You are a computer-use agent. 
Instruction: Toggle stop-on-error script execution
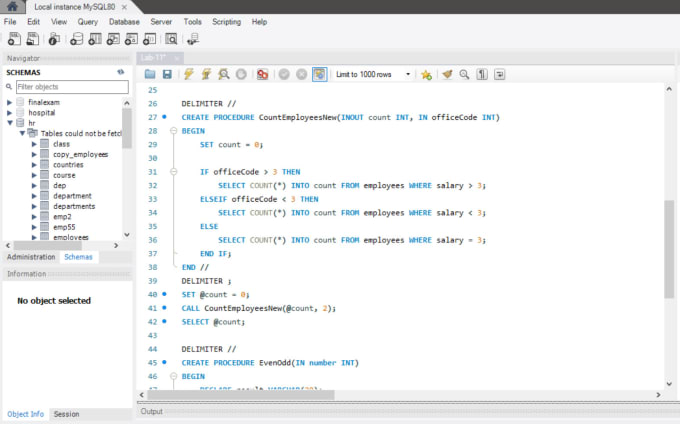[262, 74]
